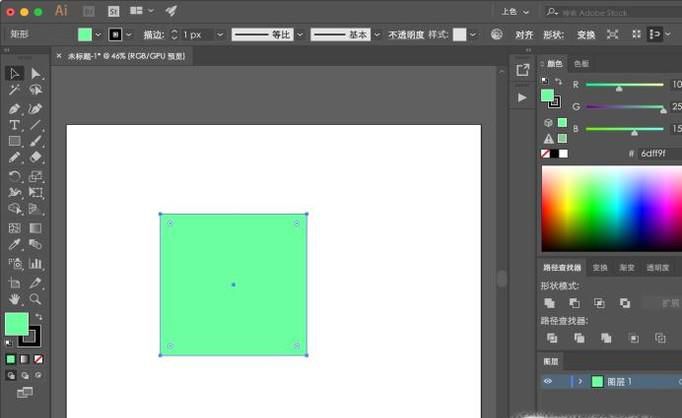Set fill to None in the toolbox
The width and height of the screenshot is (682, 418).
click(38, 358)
